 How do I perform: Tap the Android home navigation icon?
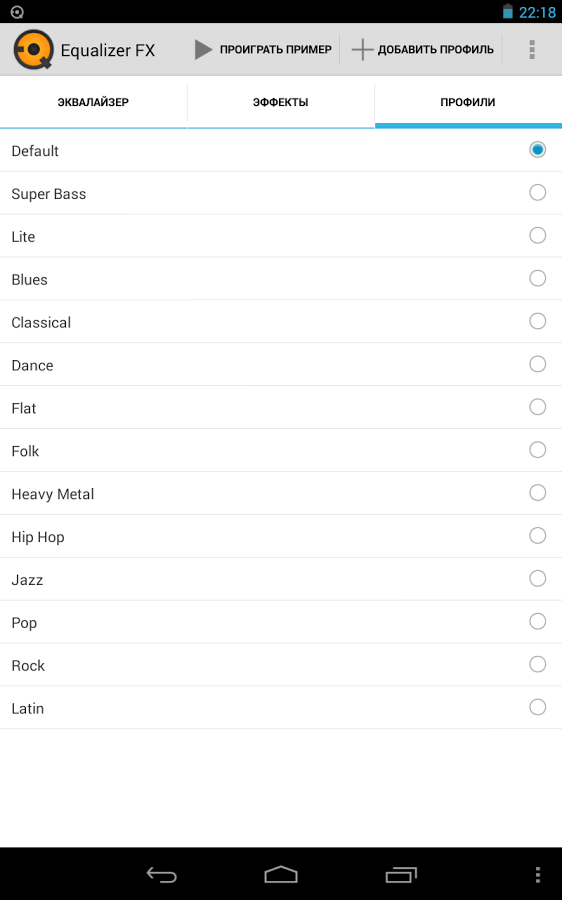(x=281, y=874)
